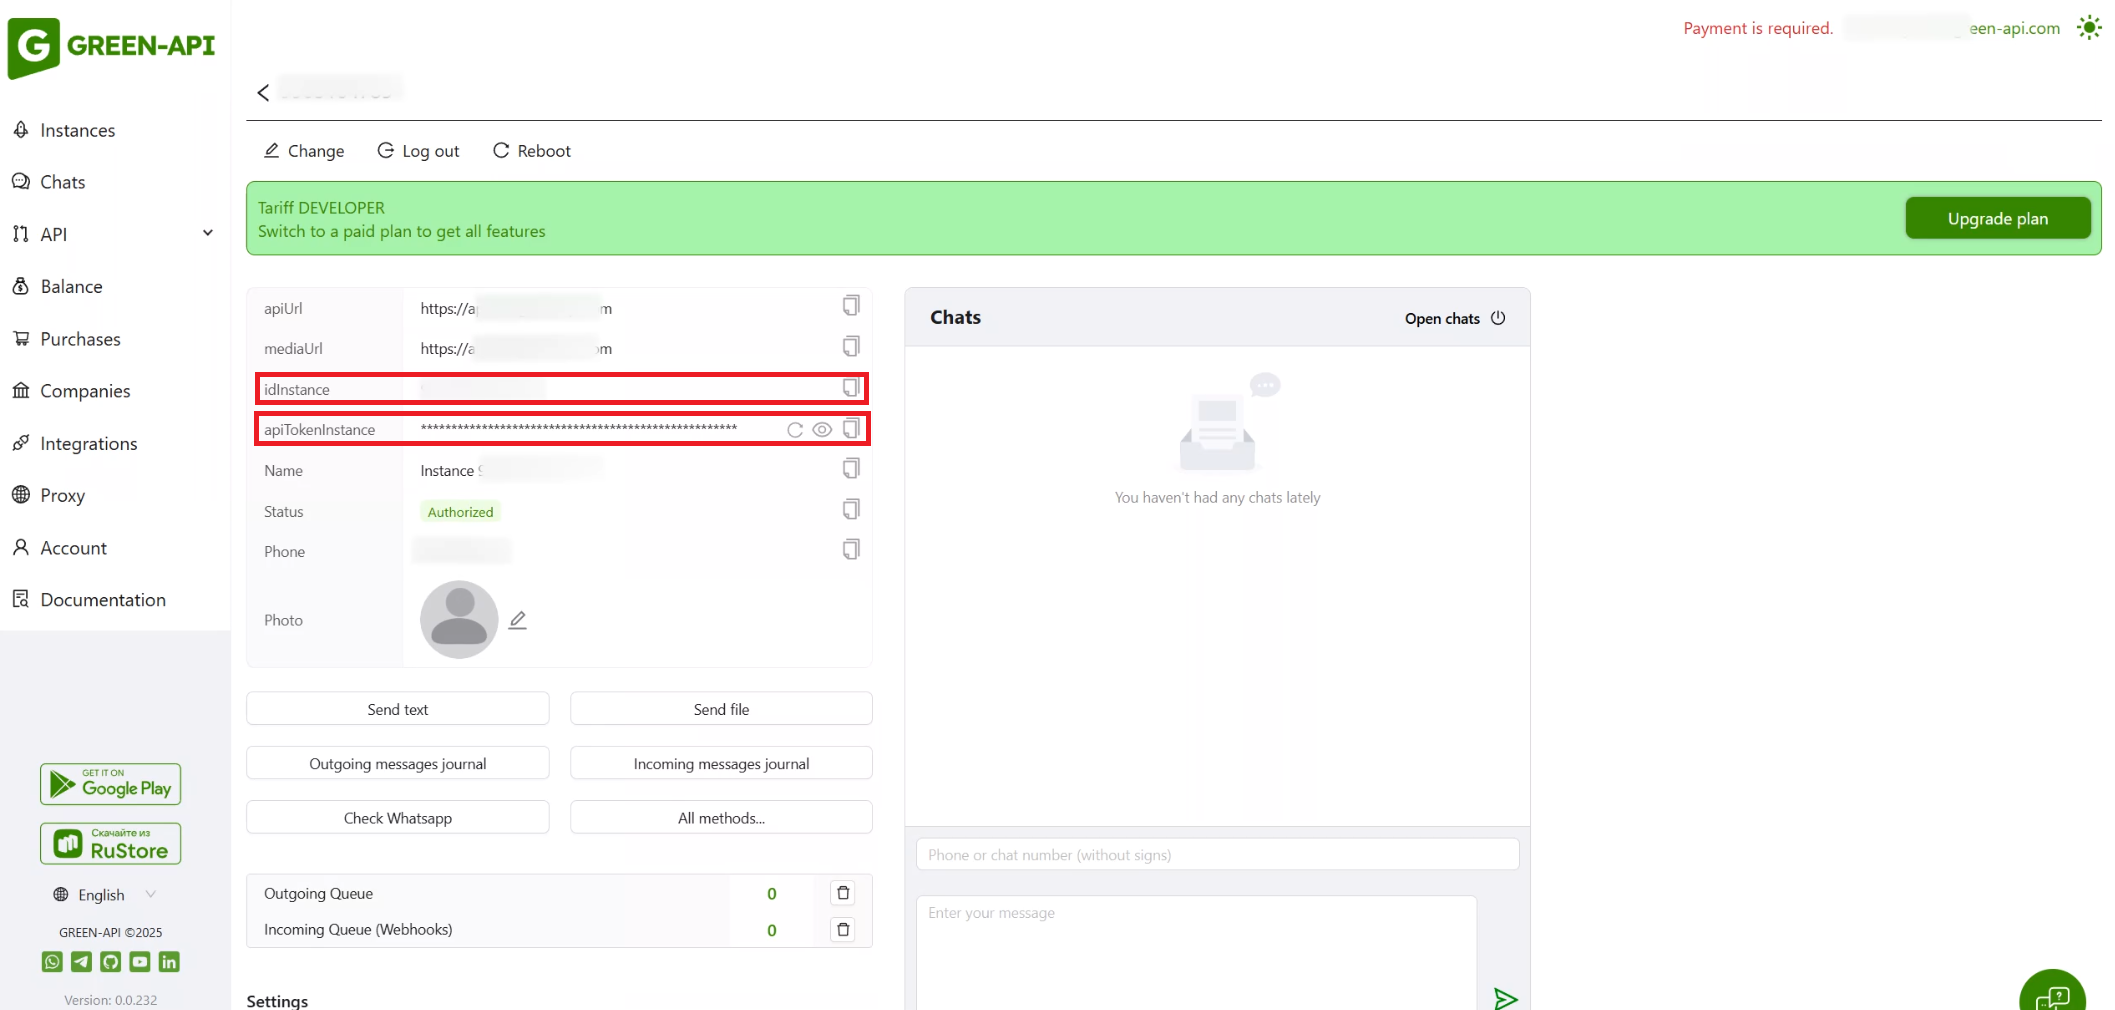2115x1010 pixels.
Task: Open the English language dropdown
Action: 104,894
